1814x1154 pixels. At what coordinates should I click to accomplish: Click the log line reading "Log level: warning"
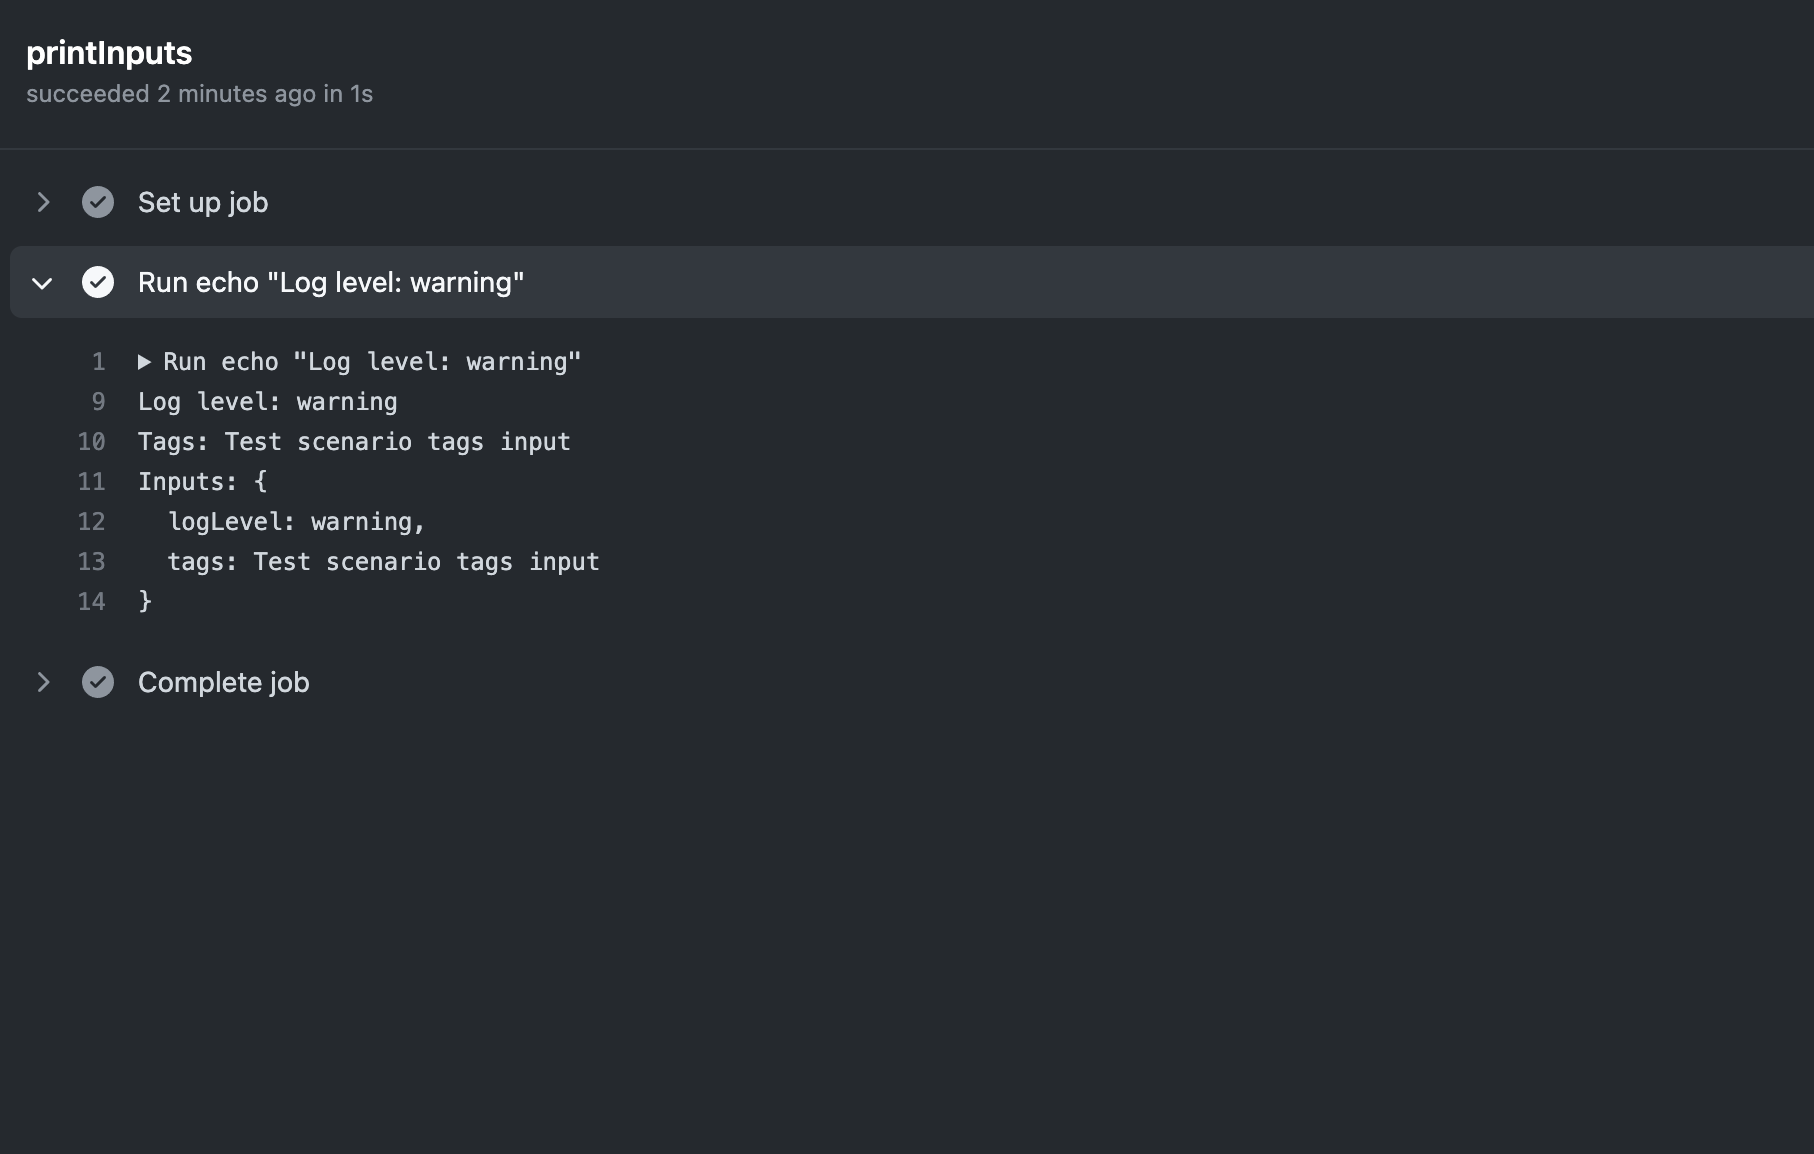(x=267, y=402)
